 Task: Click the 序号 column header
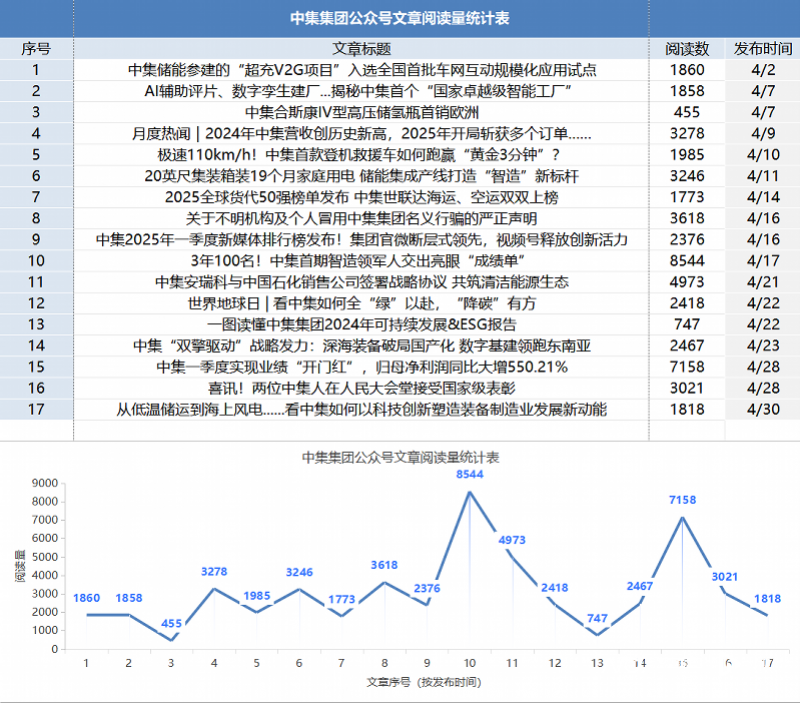36,49
